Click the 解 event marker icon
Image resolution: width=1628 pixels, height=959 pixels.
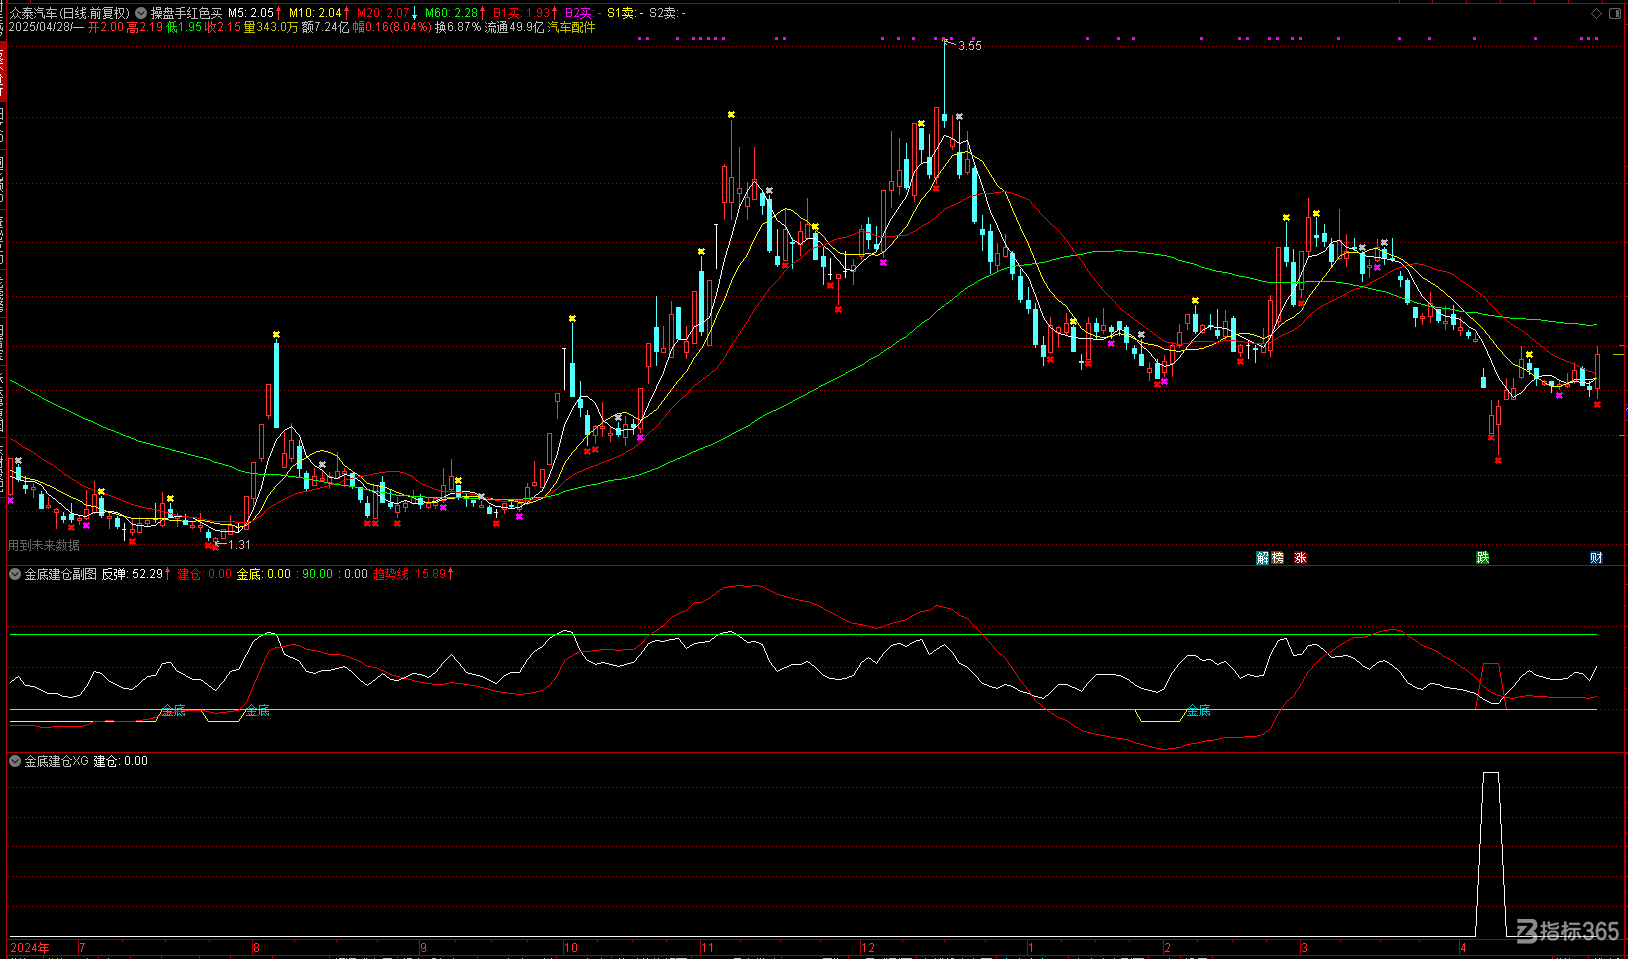click(x=1263, y=558)
